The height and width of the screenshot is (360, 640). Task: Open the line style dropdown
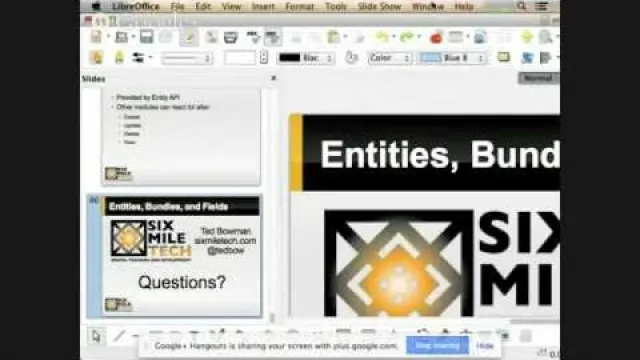(186, 58)
